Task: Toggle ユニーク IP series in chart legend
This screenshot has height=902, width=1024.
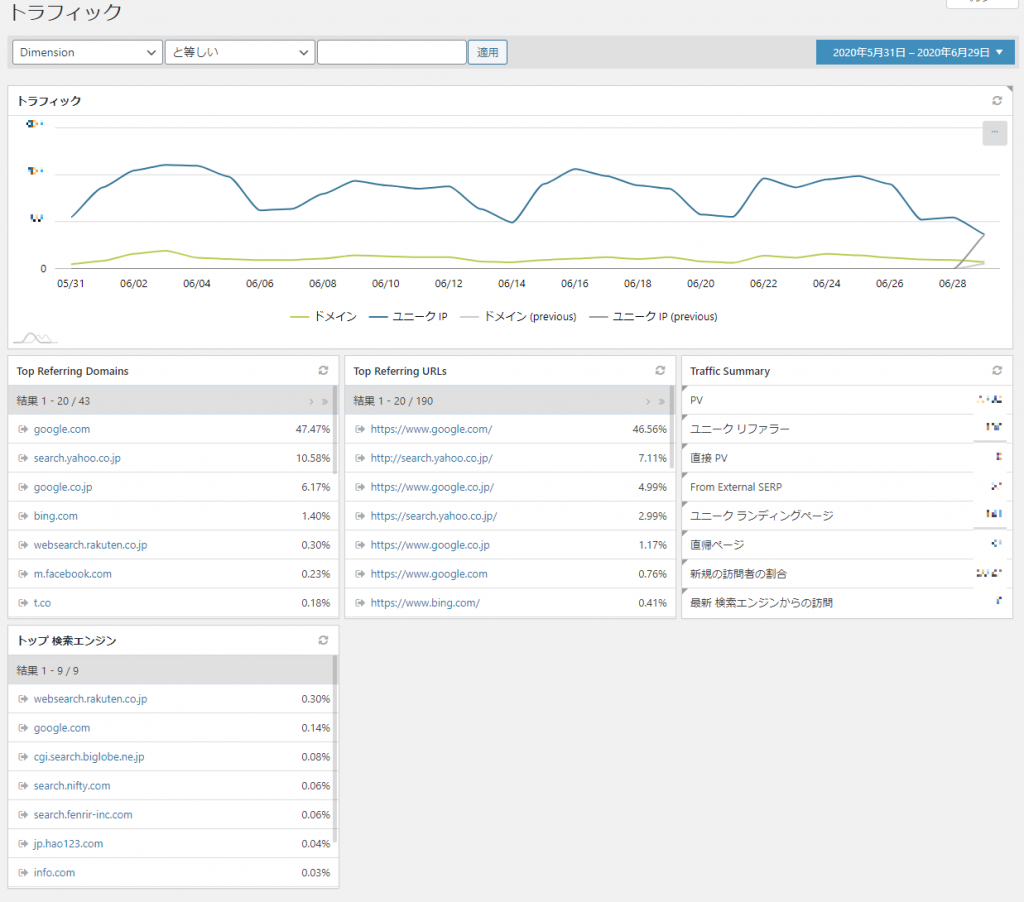Action: click(408, 316)
